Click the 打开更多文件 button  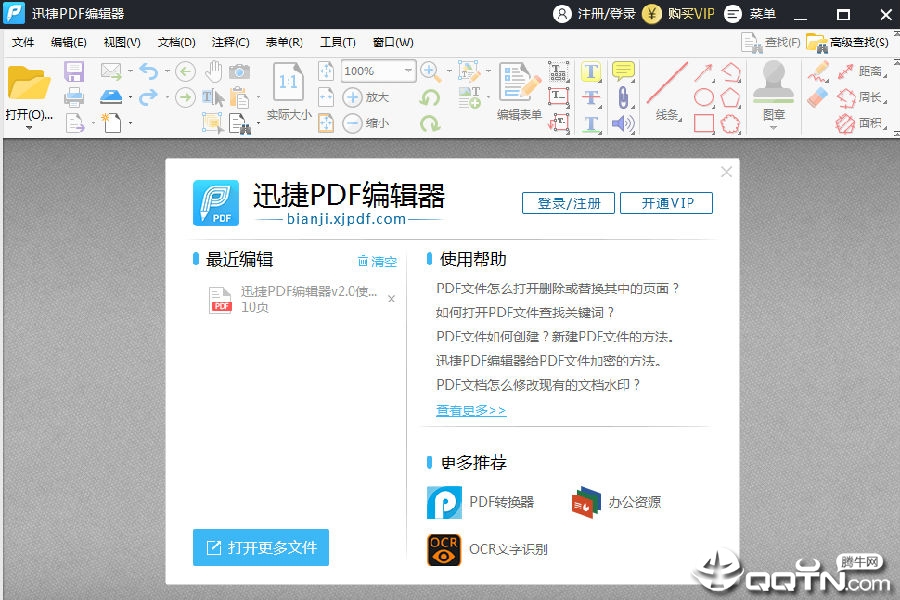(x=260, y=548)
